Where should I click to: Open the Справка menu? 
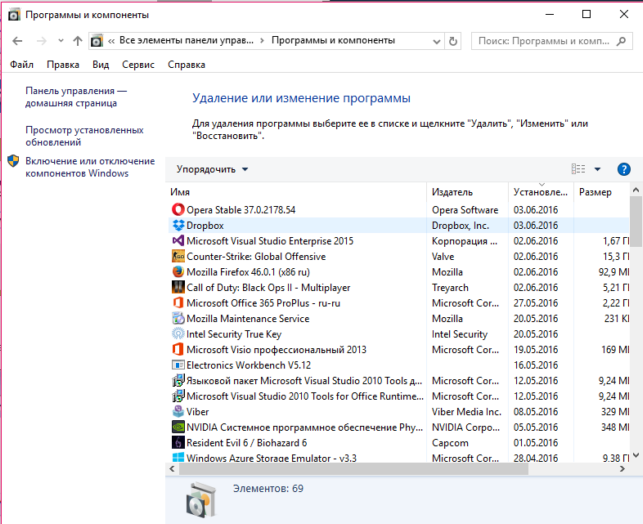[x=186, y=64]
